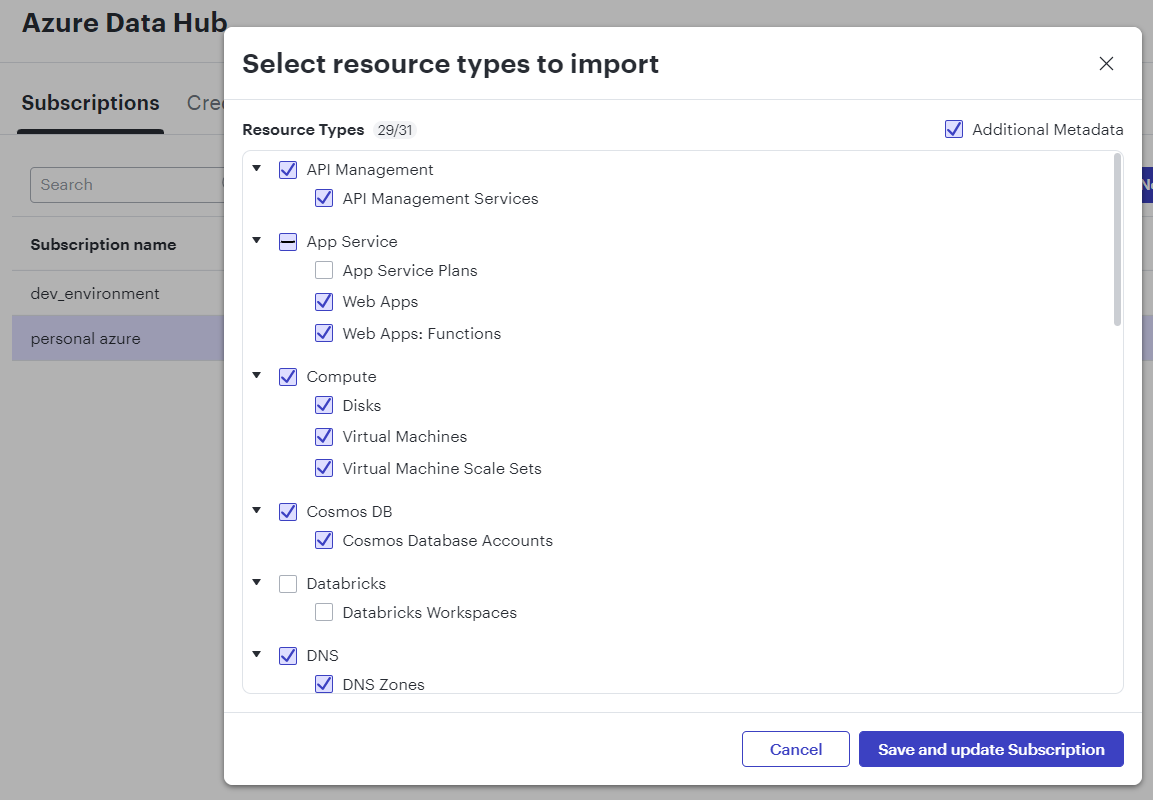The image size is (1153, 800).
Task: Click the Search field in Subscriptions
Action: (126, 185)
